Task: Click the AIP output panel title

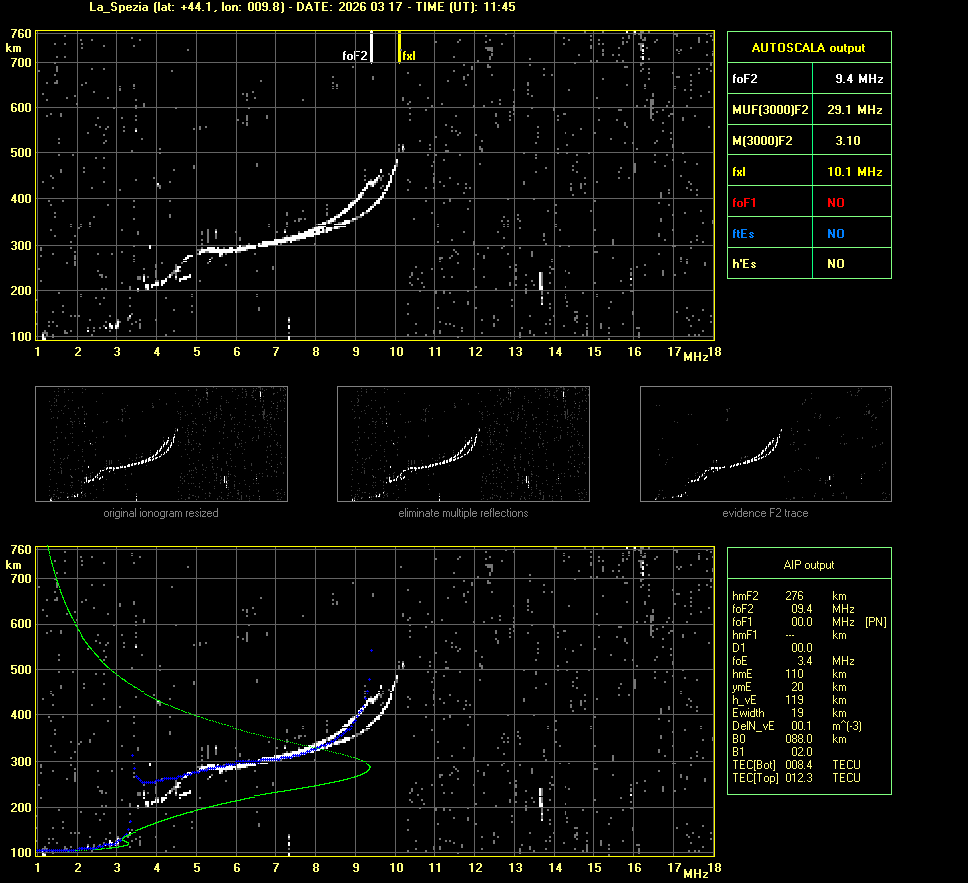Action: point(808,565)
